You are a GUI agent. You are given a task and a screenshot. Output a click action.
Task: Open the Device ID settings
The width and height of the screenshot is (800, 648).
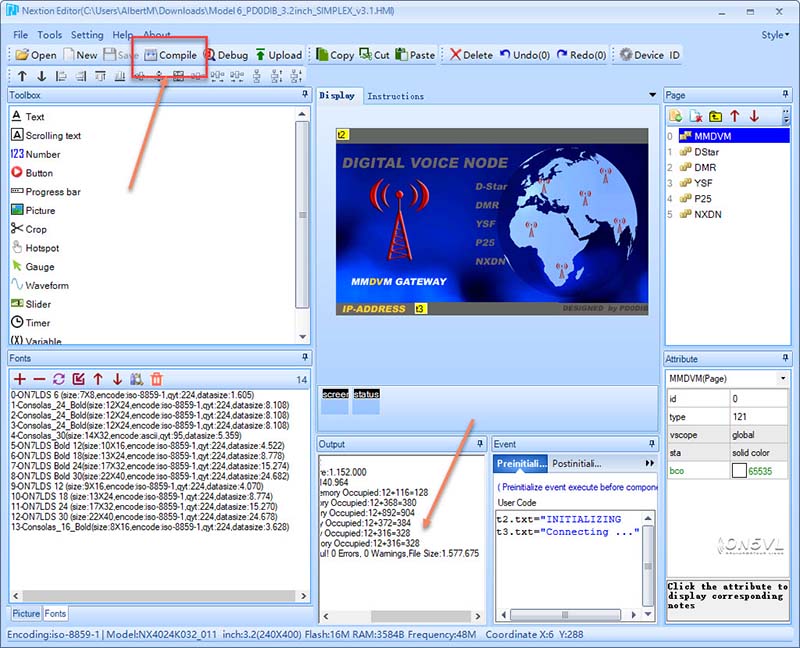[649, 55]
